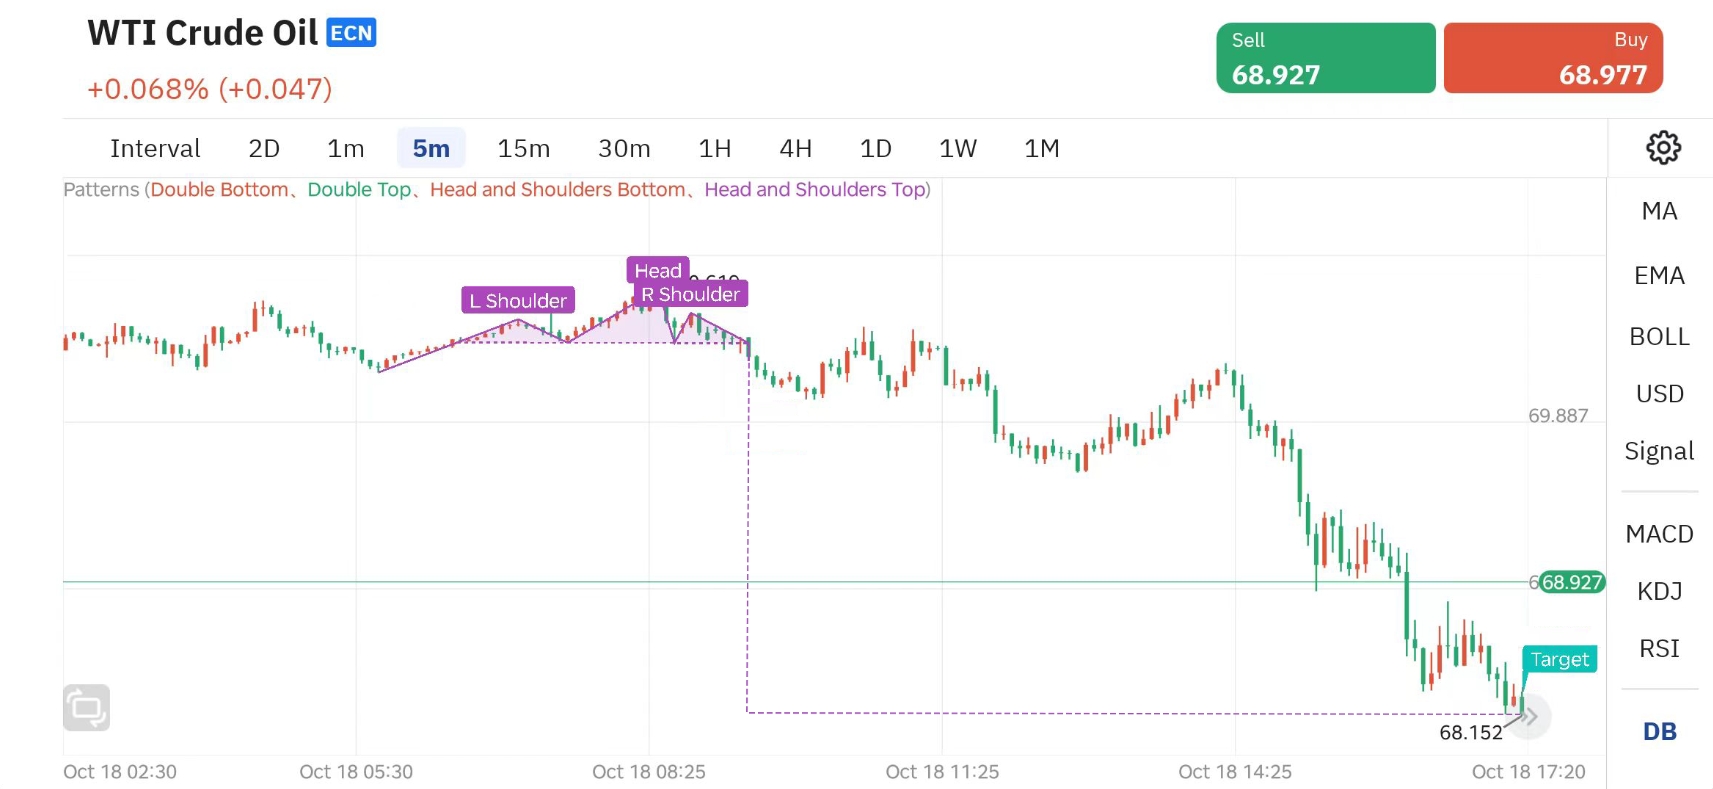The height and width of the screenshot is (789, 1713).
Task: Enable the RSI indicator
Action: pos(1659,649)
